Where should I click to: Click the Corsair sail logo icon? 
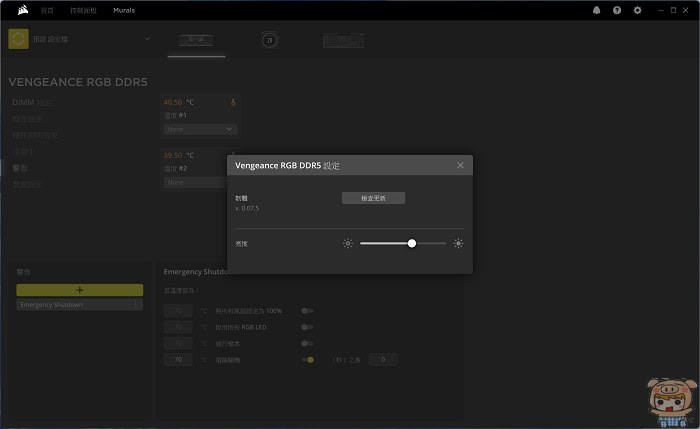(23, 10)
